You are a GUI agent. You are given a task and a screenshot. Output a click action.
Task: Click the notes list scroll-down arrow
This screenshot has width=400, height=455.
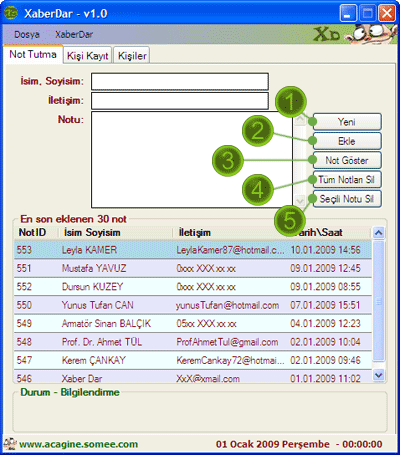[378, 375]
